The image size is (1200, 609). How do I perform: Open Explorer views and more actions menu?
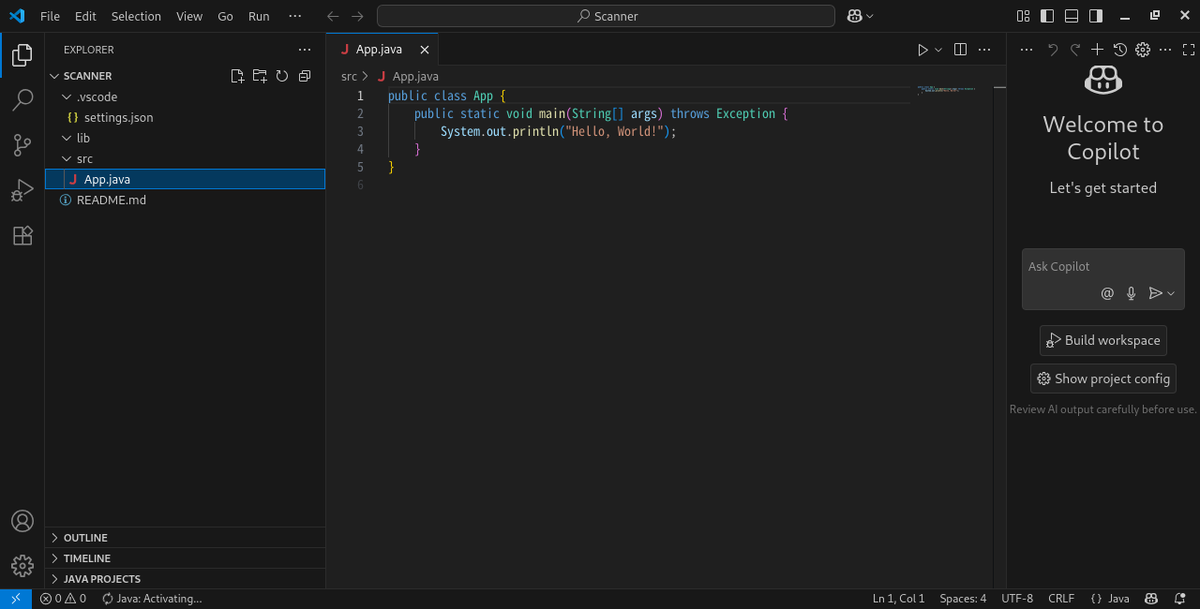(304, 49)
